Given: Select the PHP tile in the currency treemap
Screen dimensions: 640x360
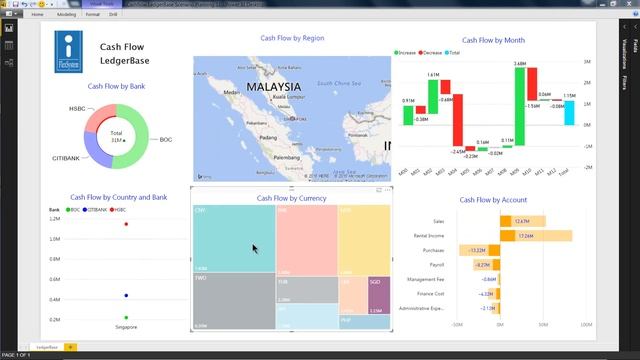Looking at the screenshot, I should pyautogui.click(x=364, y=322).
